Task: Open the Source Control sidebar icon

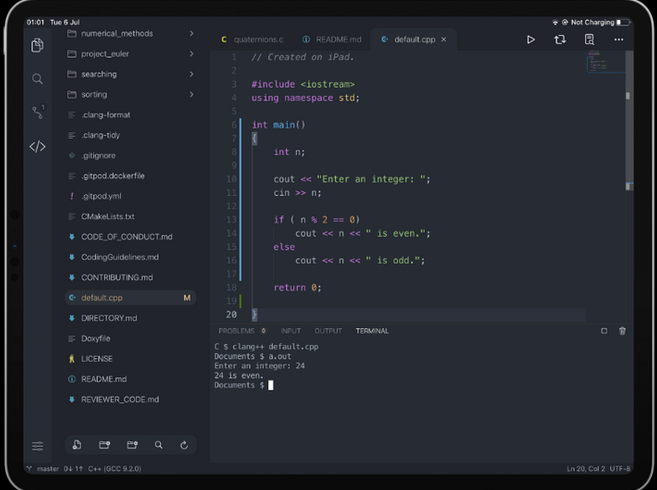Action: 38,112
